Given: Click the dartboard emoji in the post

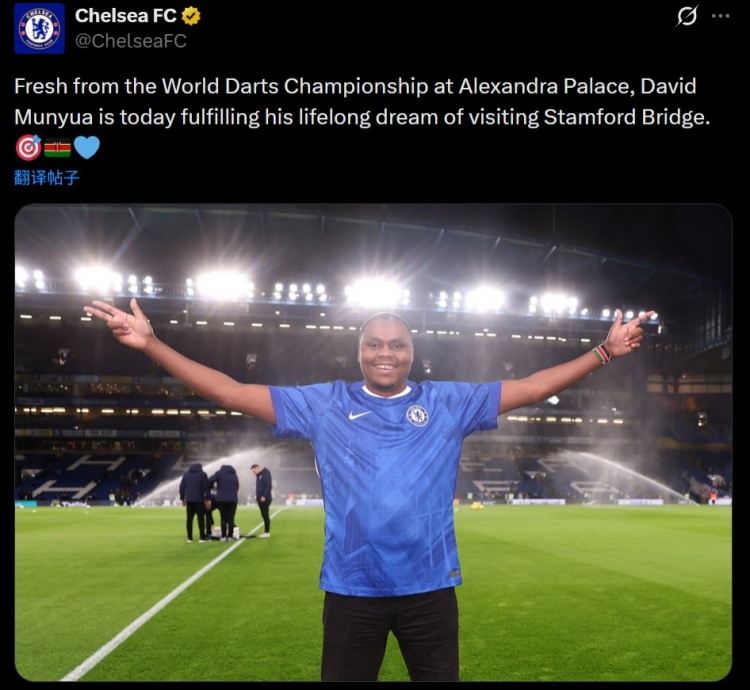Looking at the screenshot, I should (x=28, y=148).
